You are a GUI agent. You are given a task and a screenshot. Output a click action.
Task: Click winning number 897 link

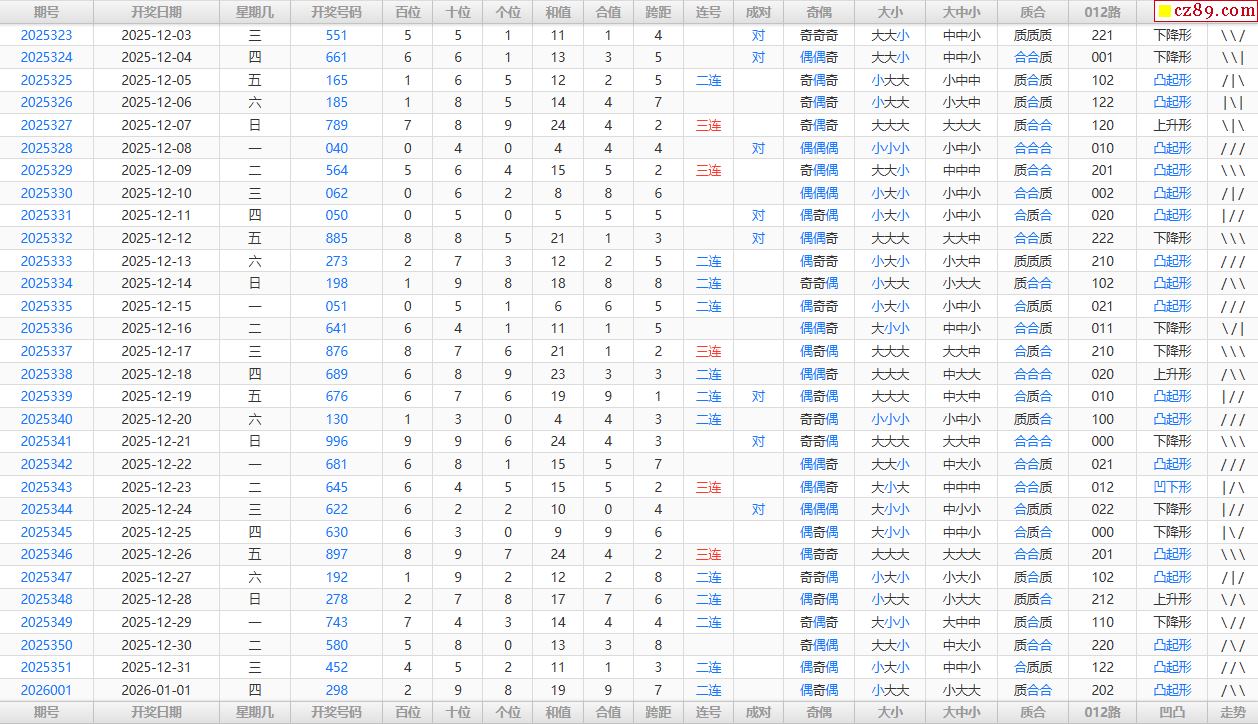(x=337, y=554)
